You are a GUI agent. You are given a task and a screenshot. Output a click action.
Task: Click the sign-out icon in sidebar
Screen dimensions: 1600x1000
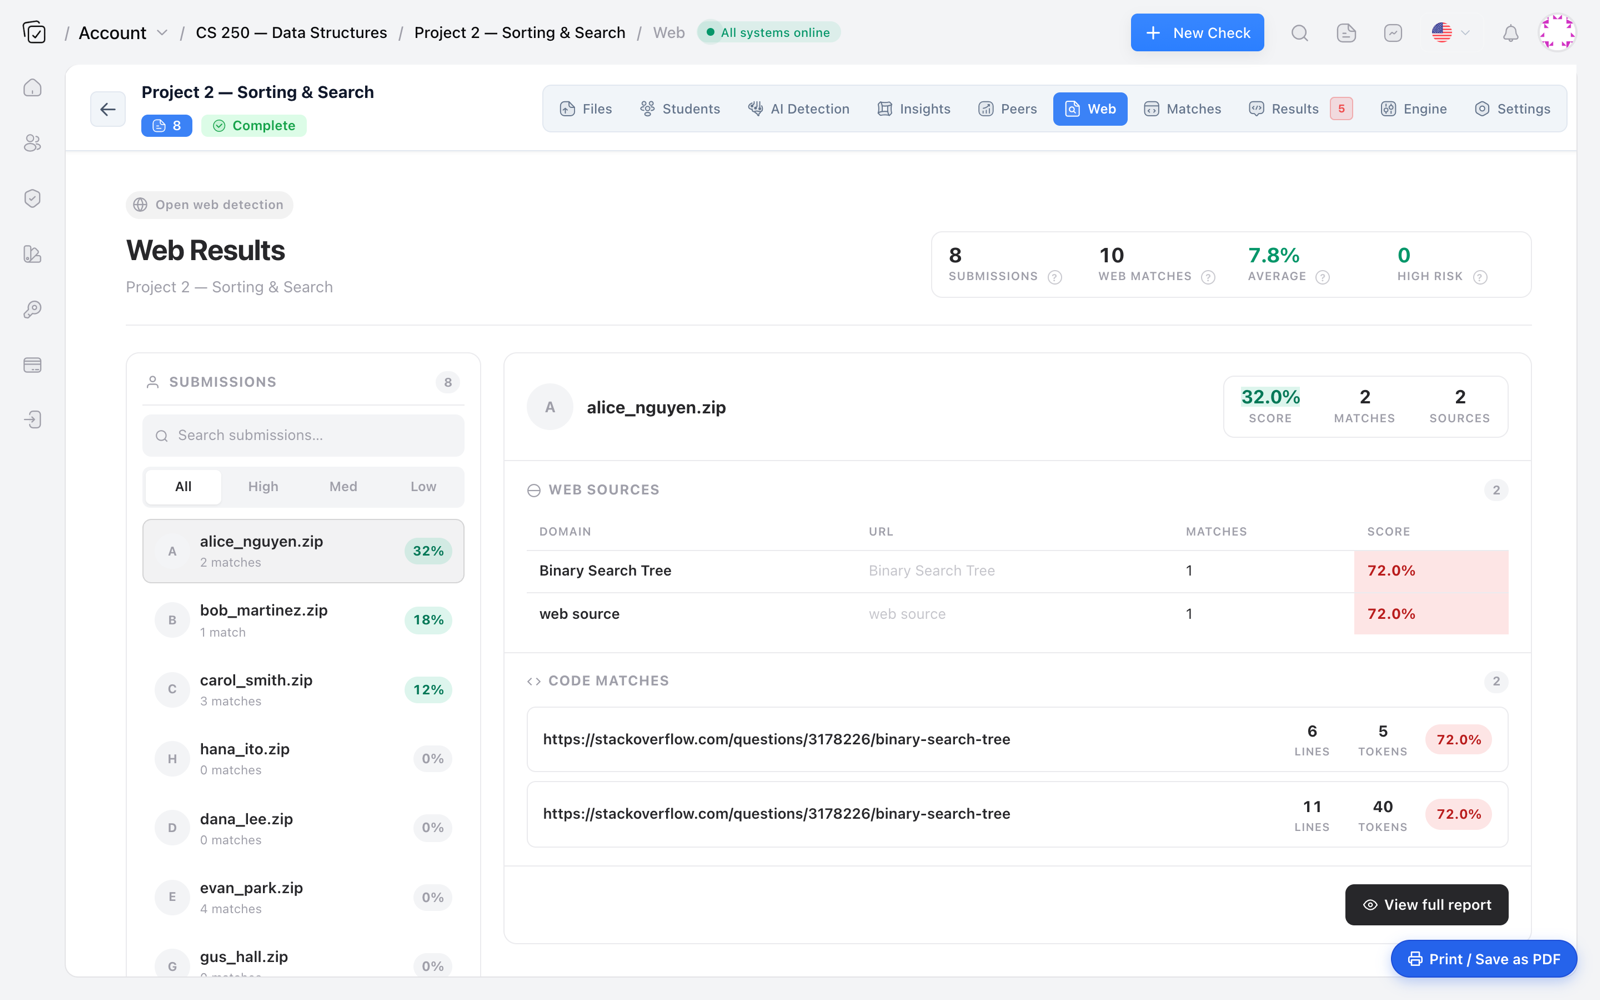click(x=33, y=420)
